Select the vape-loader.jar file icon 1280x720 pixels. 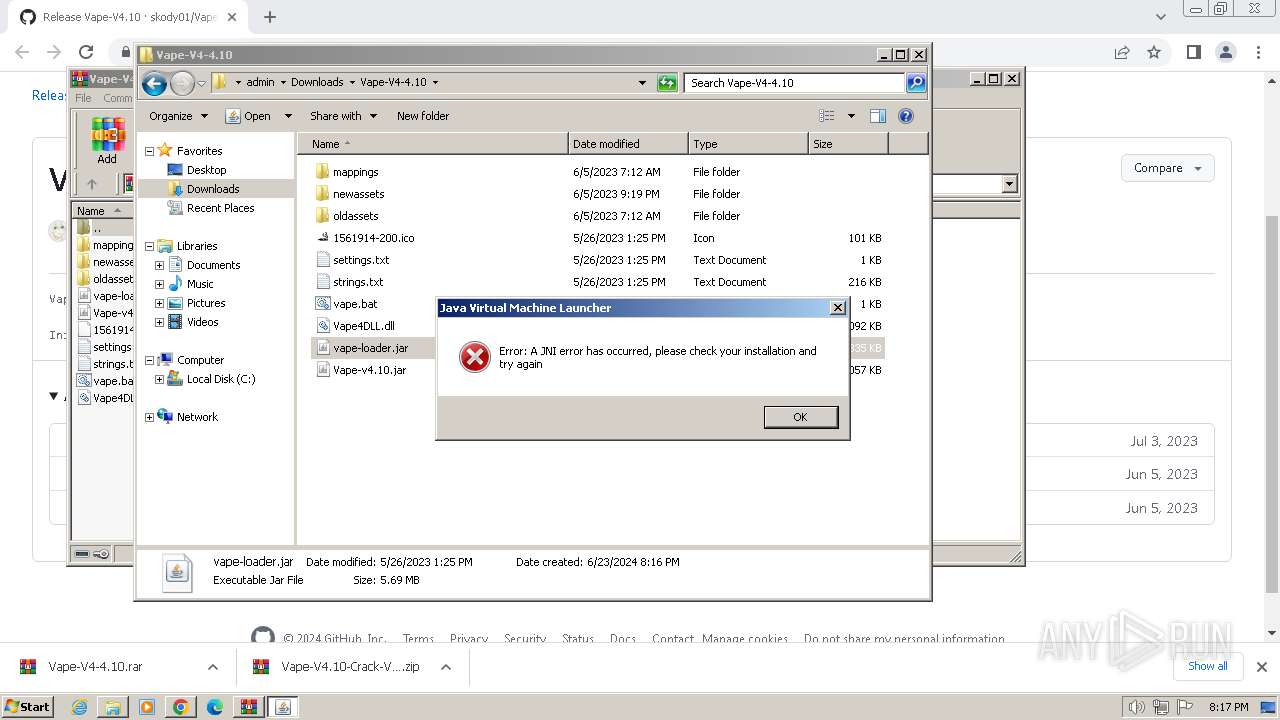tap(322, 348)
